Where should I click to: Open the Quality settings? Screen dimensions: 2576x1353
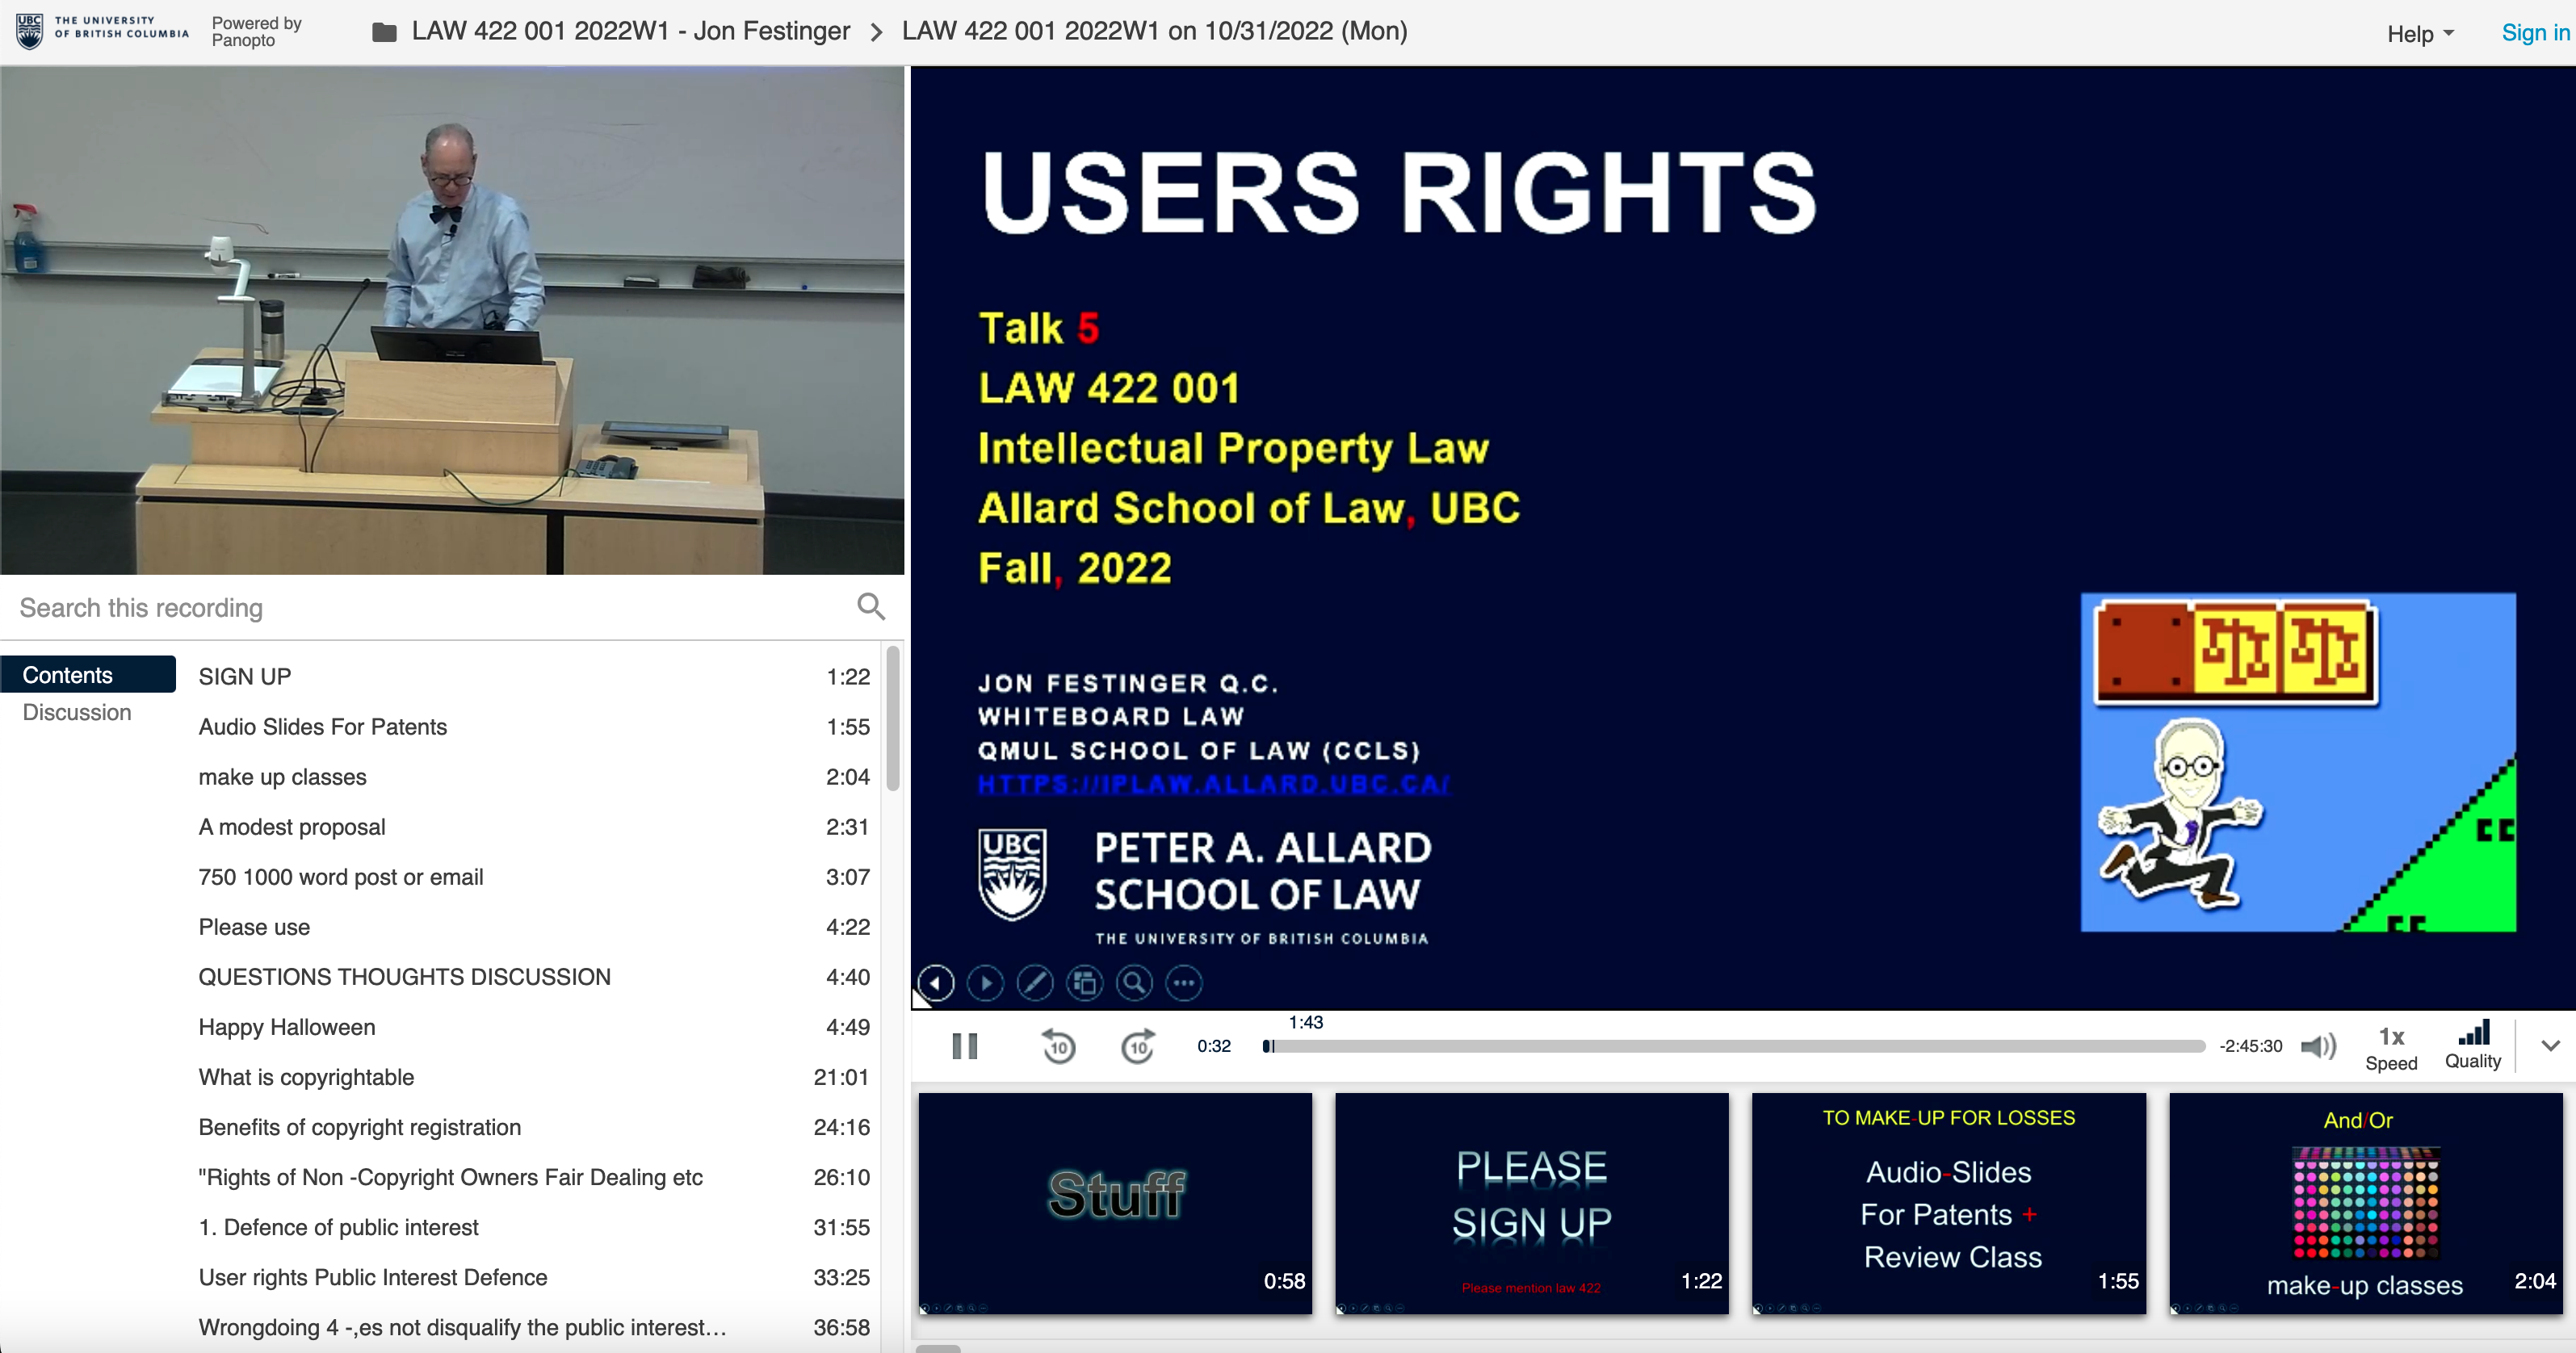2473,1047
